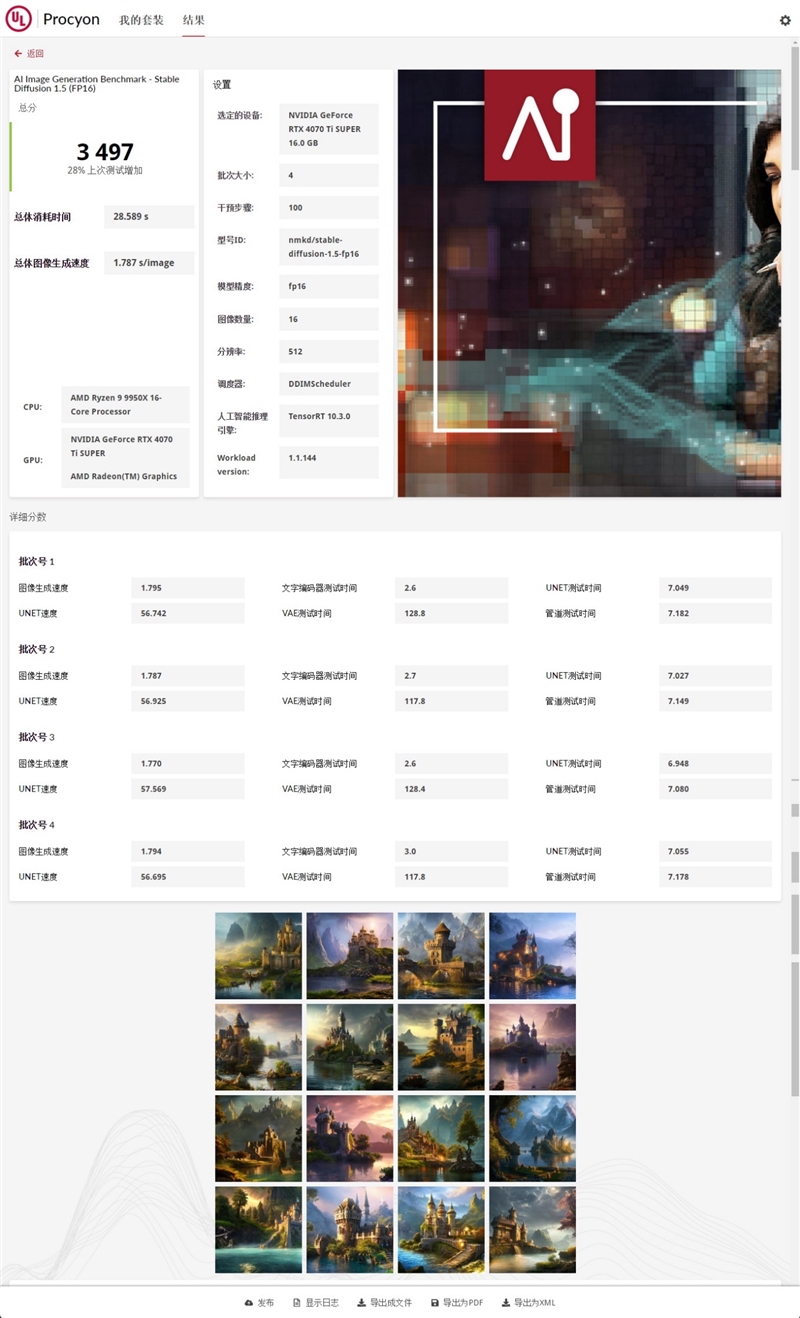Switch to the 我的套装 tab
The width and height of the screenshot is (800, 1318).
pyautogui.click(x=140, y=19)
